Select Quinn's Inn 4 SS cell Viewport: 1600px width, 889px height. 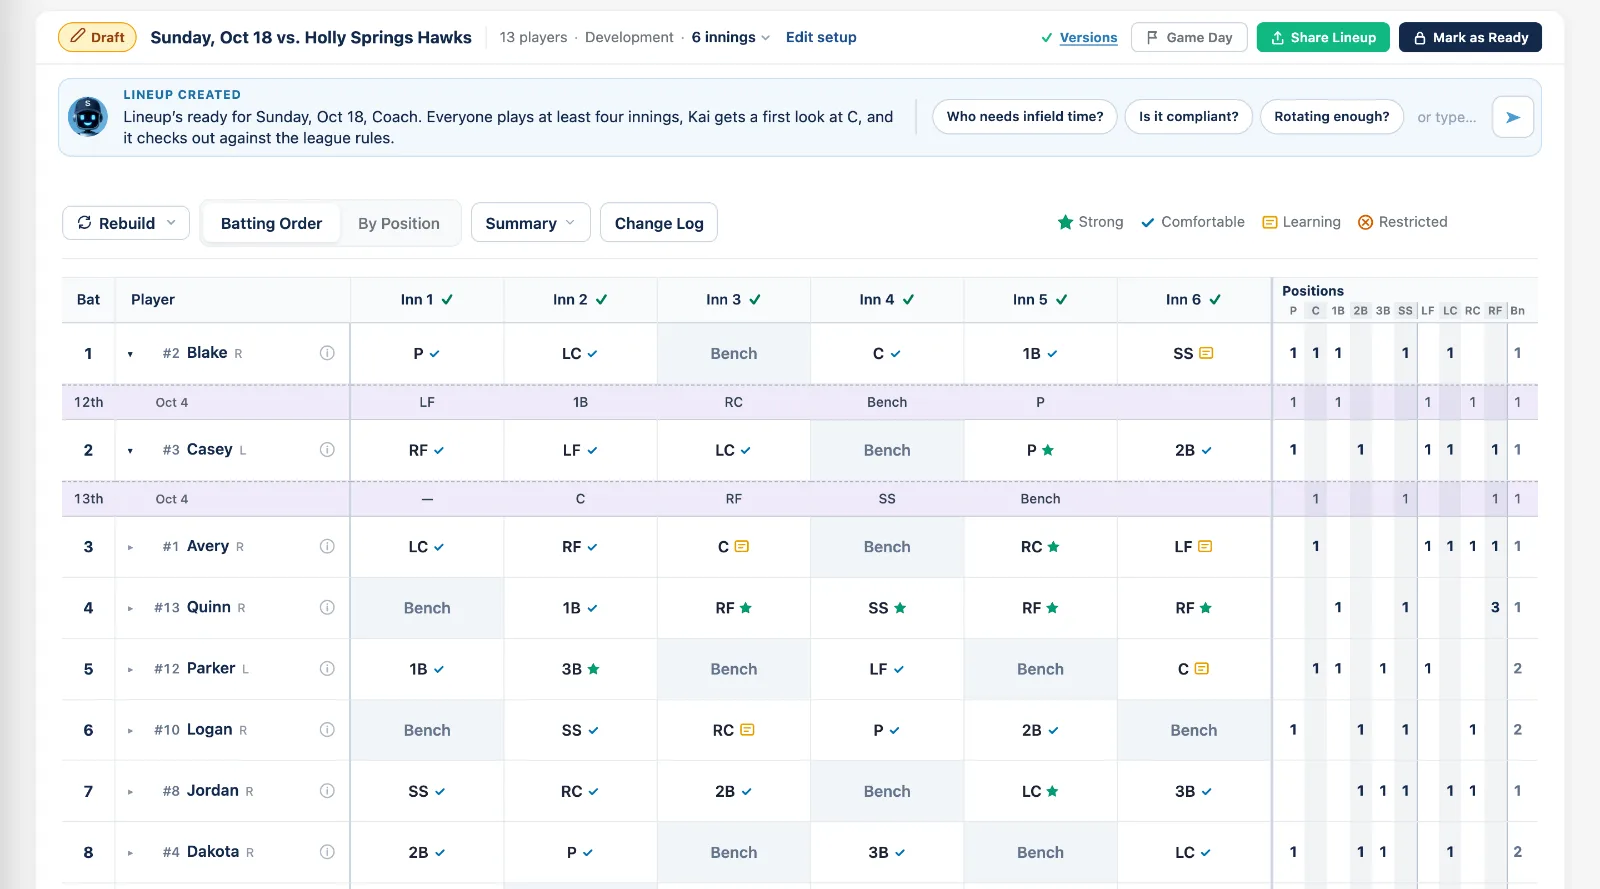pos(887,608)
